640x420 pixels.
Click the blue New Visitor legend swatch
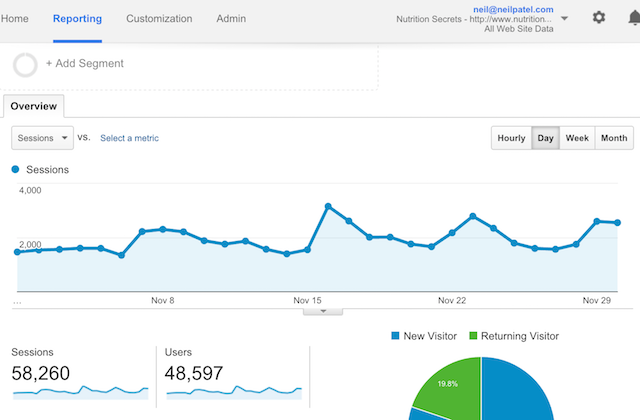tap(395, 336)
